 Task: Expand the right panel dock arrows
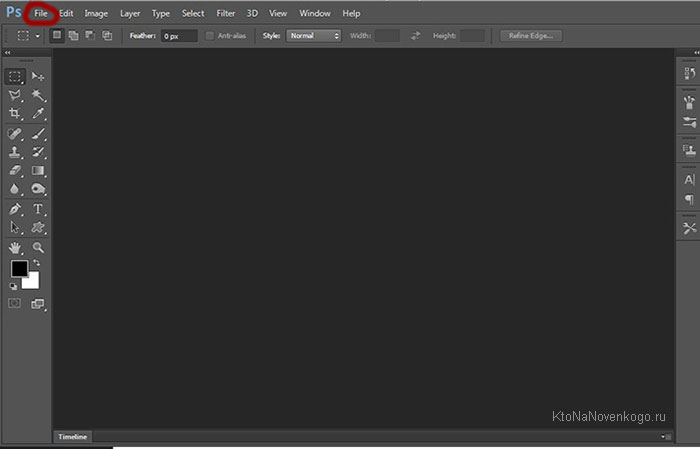click(x=696, y=53)
